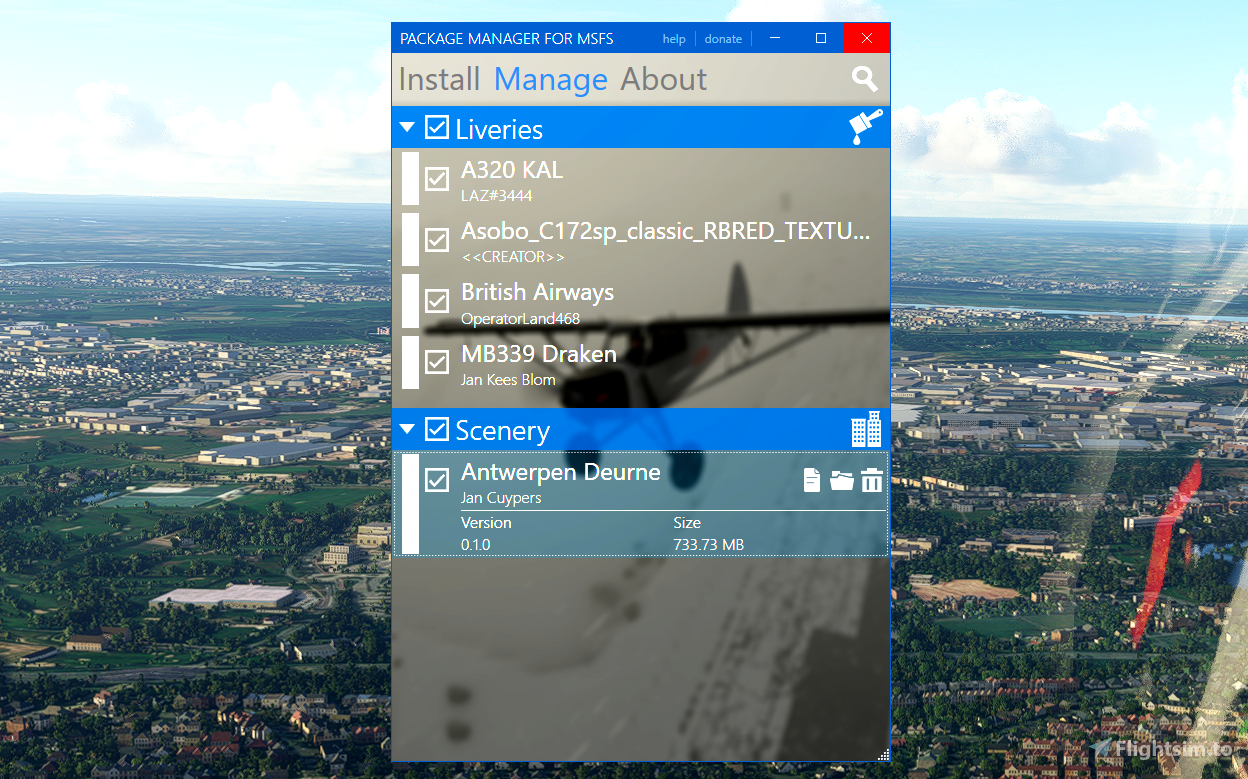
Task: Select the Manage tab
Action: 551,79
